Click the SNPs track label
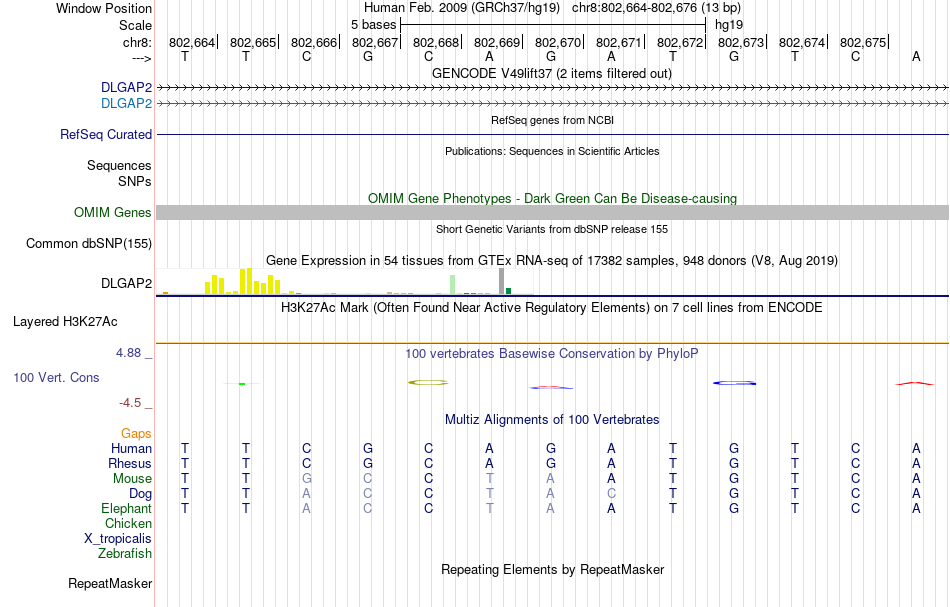950x607 pixels. pos(135,181)
